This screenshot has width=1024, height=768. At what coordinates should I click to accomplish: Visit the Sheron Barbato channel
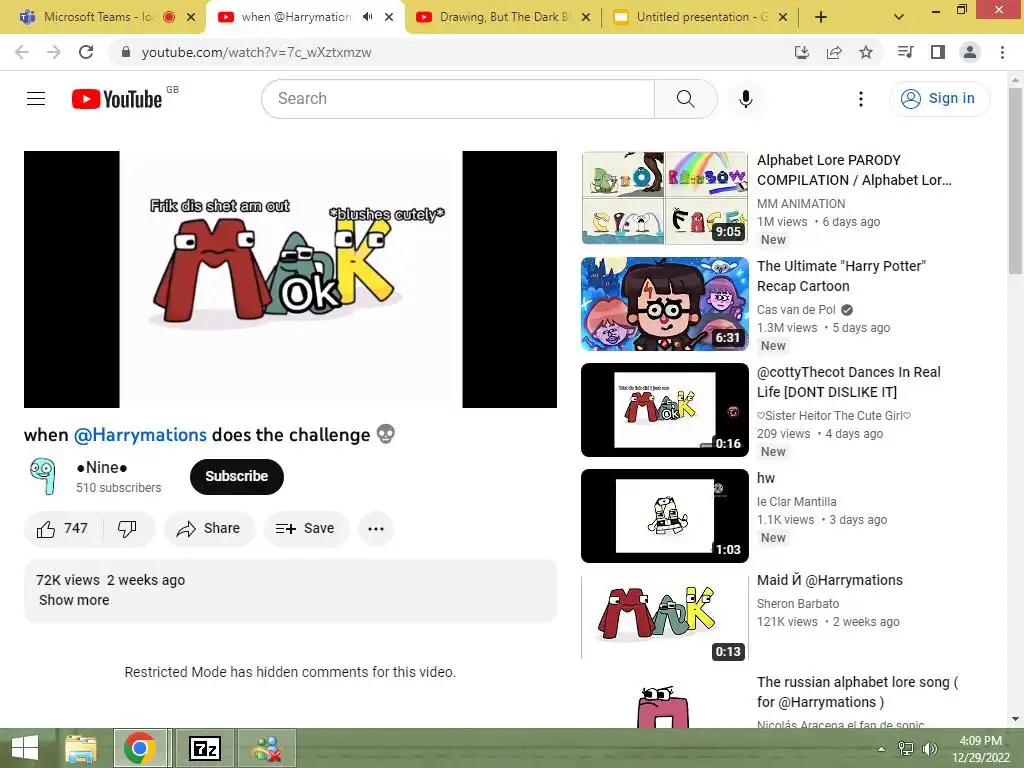(x=797, y=603)
